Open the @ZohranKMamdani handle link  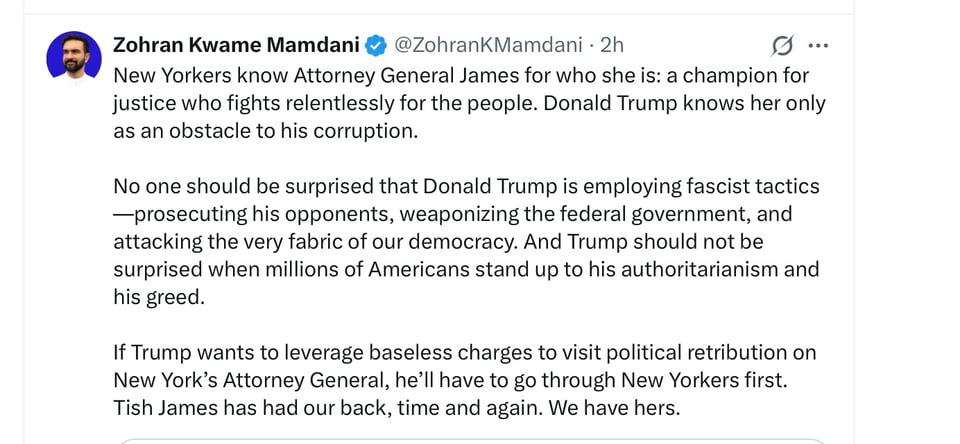(487, 45)
